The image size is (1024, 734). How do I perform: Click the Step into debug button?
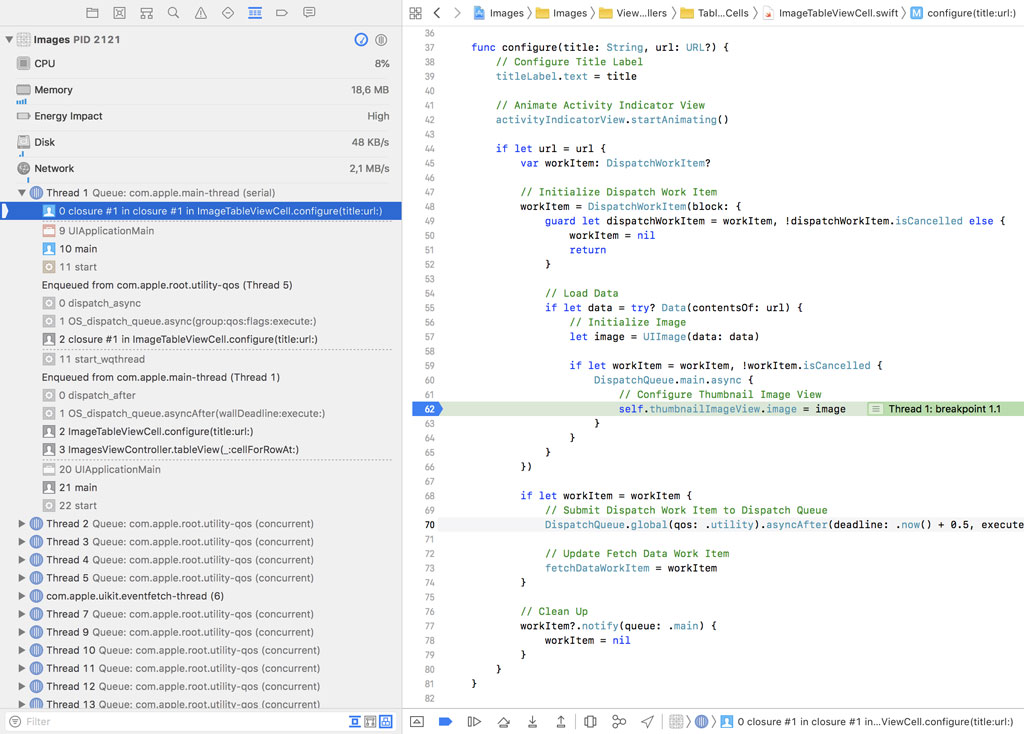(533, 721)
